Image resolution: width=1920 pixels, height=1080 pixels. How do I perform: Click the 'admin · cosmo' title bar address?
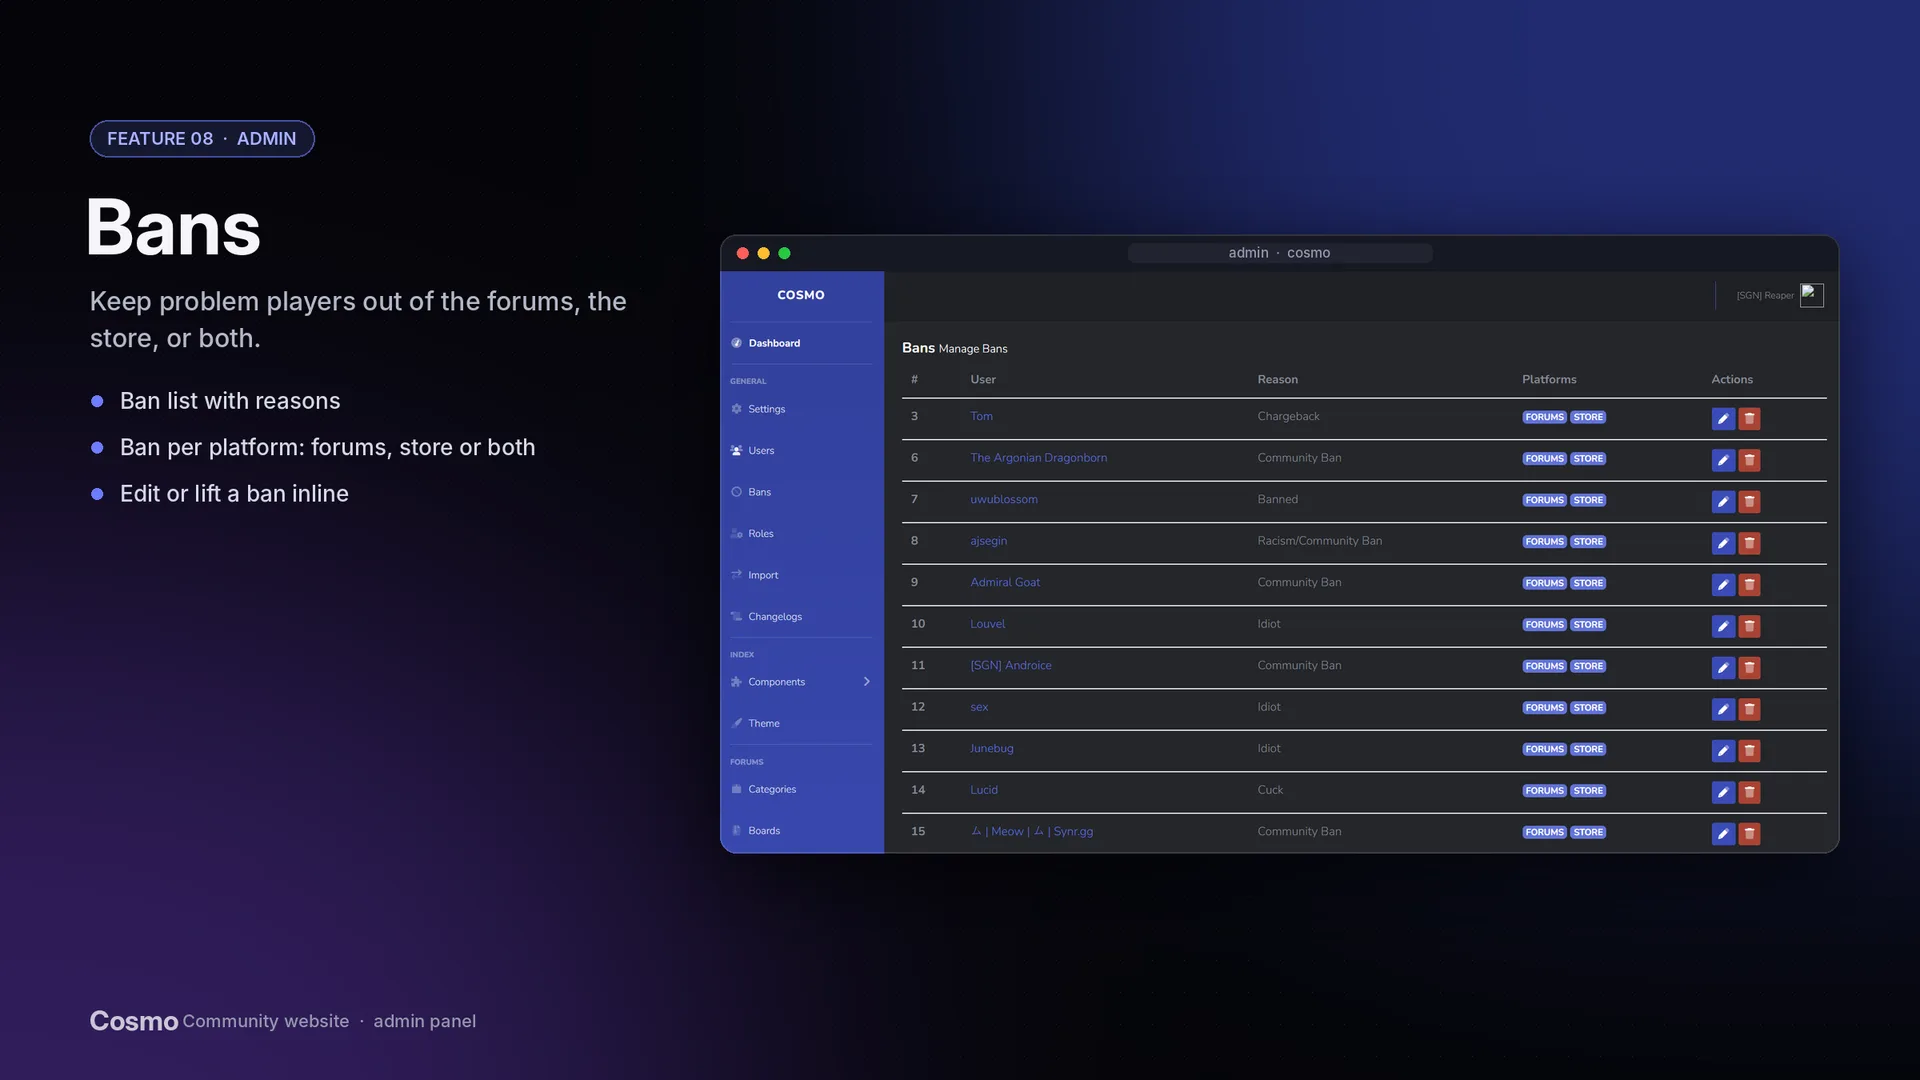[1279, 253]
